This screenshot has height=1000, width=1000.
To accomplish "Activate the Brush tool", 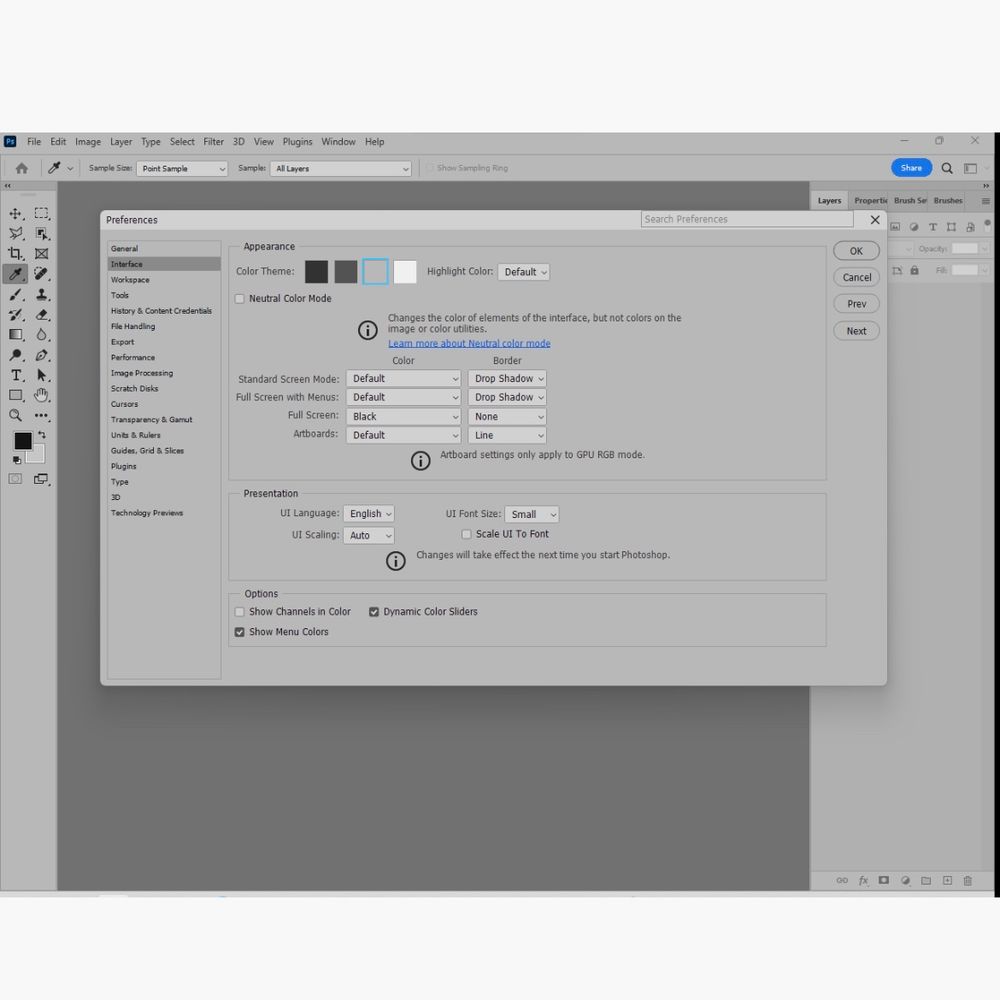I will (x=15, y=294).
